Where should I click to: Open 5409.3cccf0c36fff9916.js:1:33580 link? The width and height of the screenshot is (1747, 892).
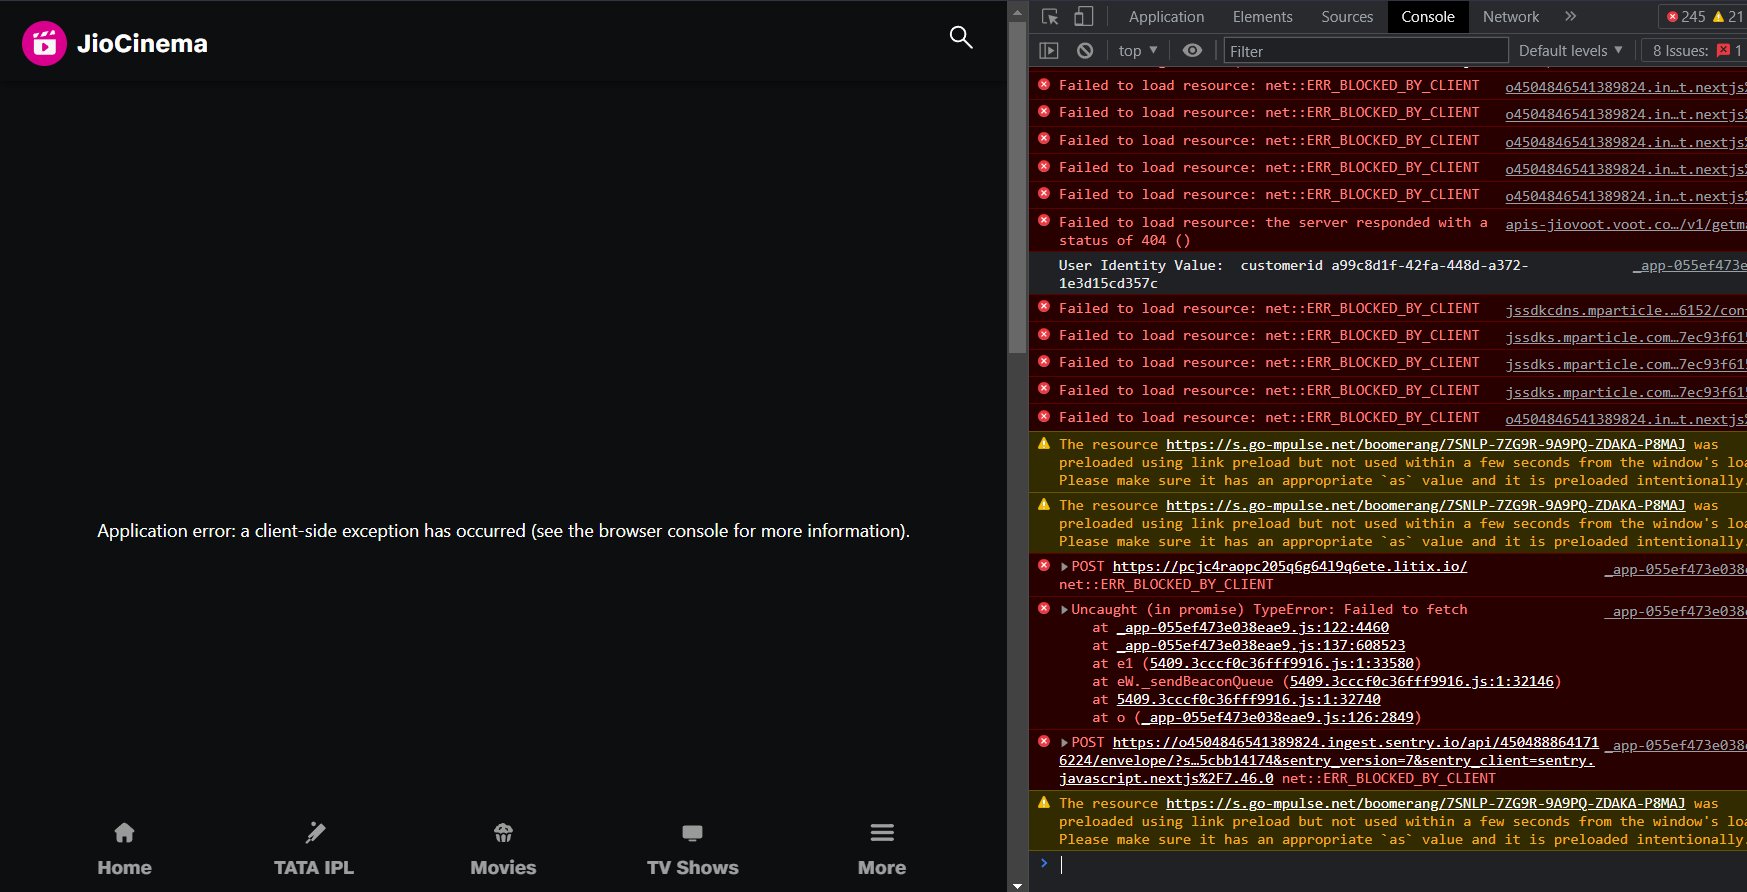(x=1282, y=663)
